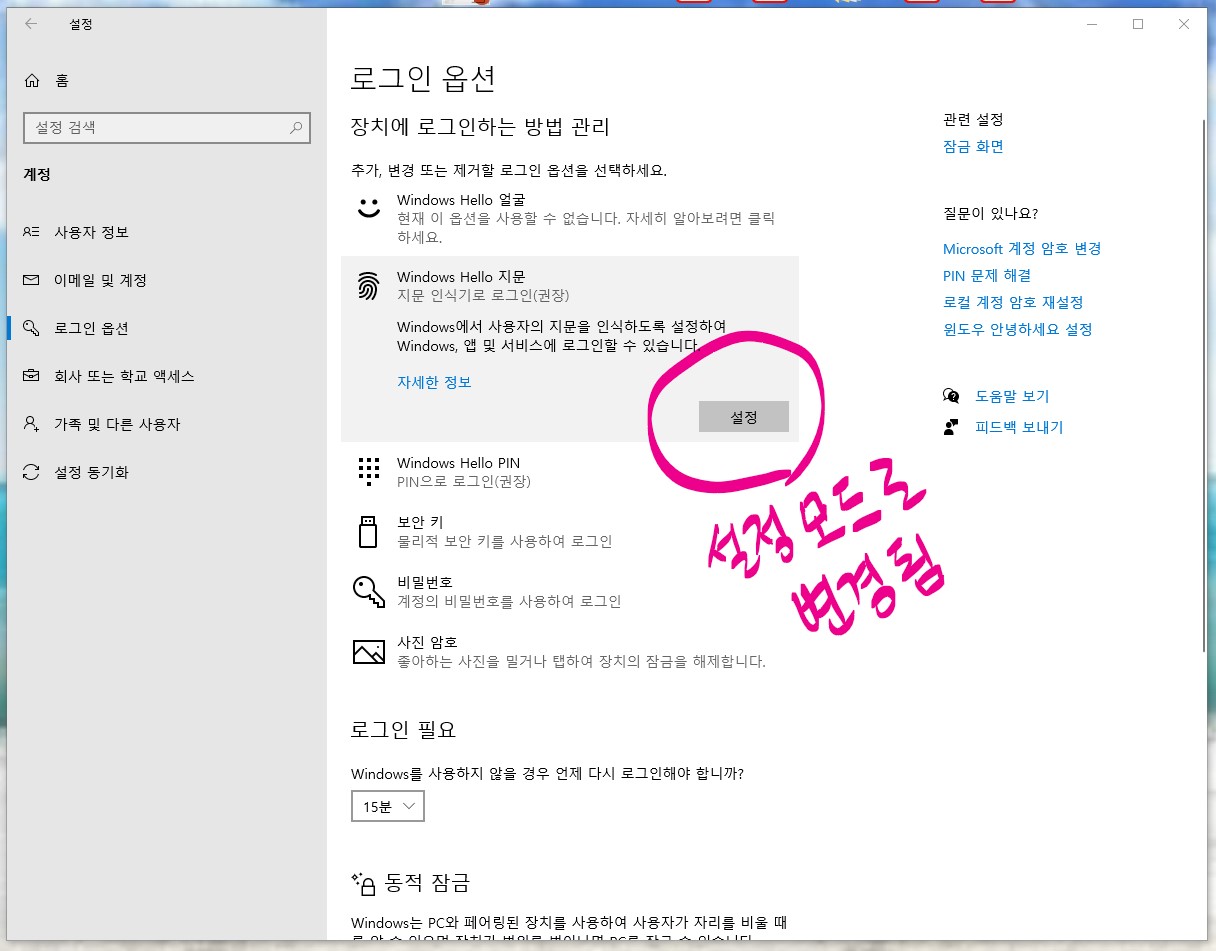
Task: Click the 사진 암호 picture icon
Action: pos(369,651)
